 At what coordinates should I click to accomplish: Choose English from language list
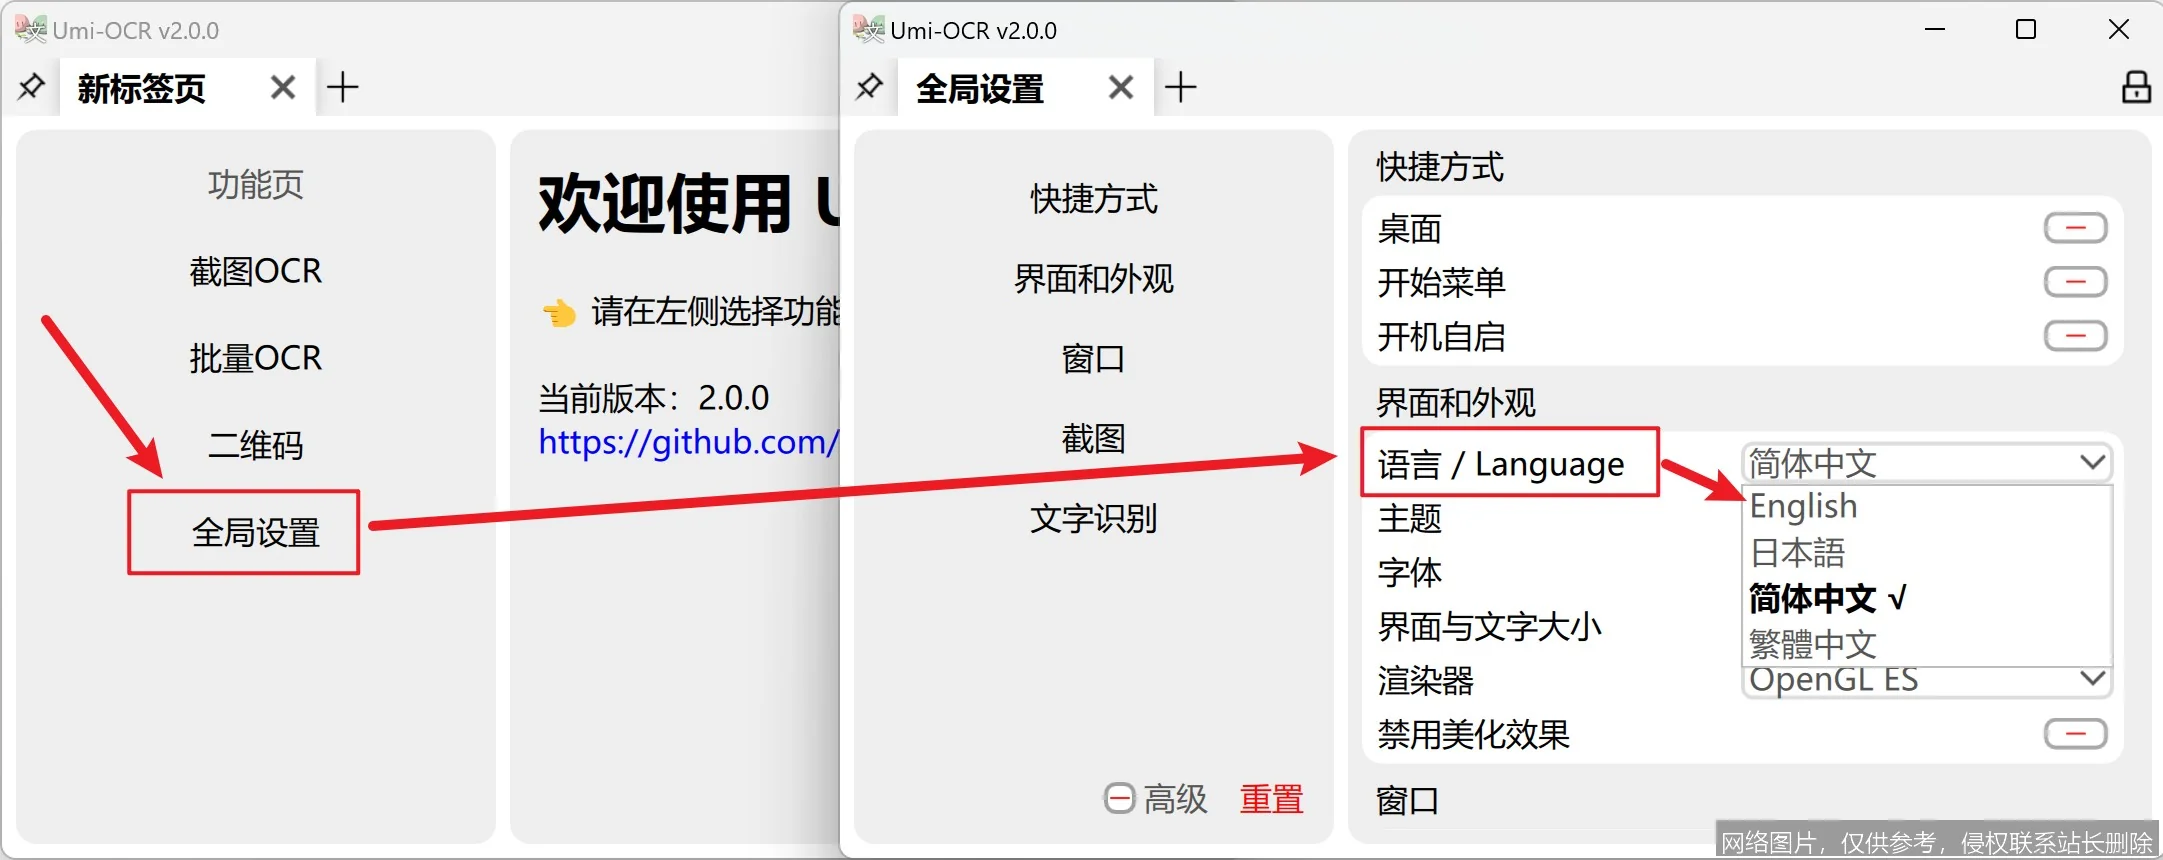[x=1927, y=507]
